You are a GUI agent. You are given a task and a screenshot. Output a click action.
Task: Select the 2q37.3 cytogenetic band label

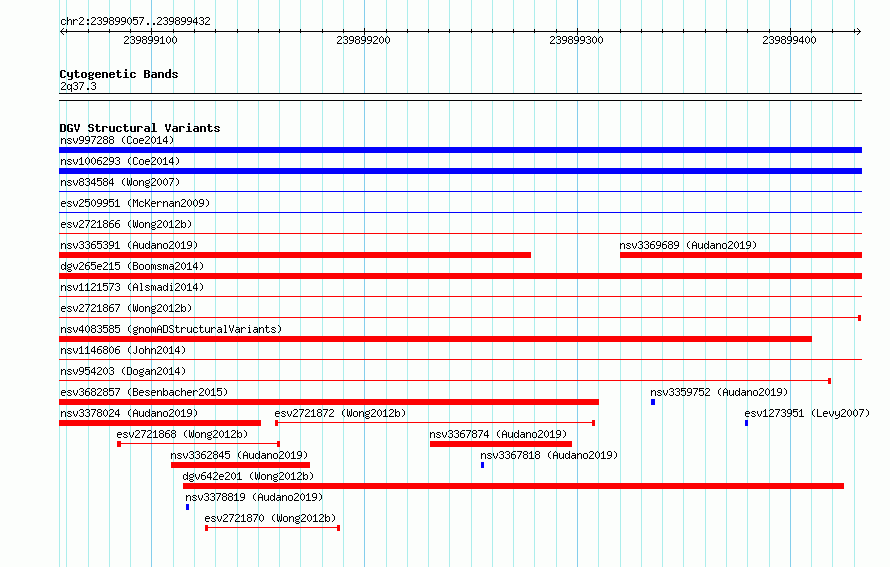[x=78, y=86]
